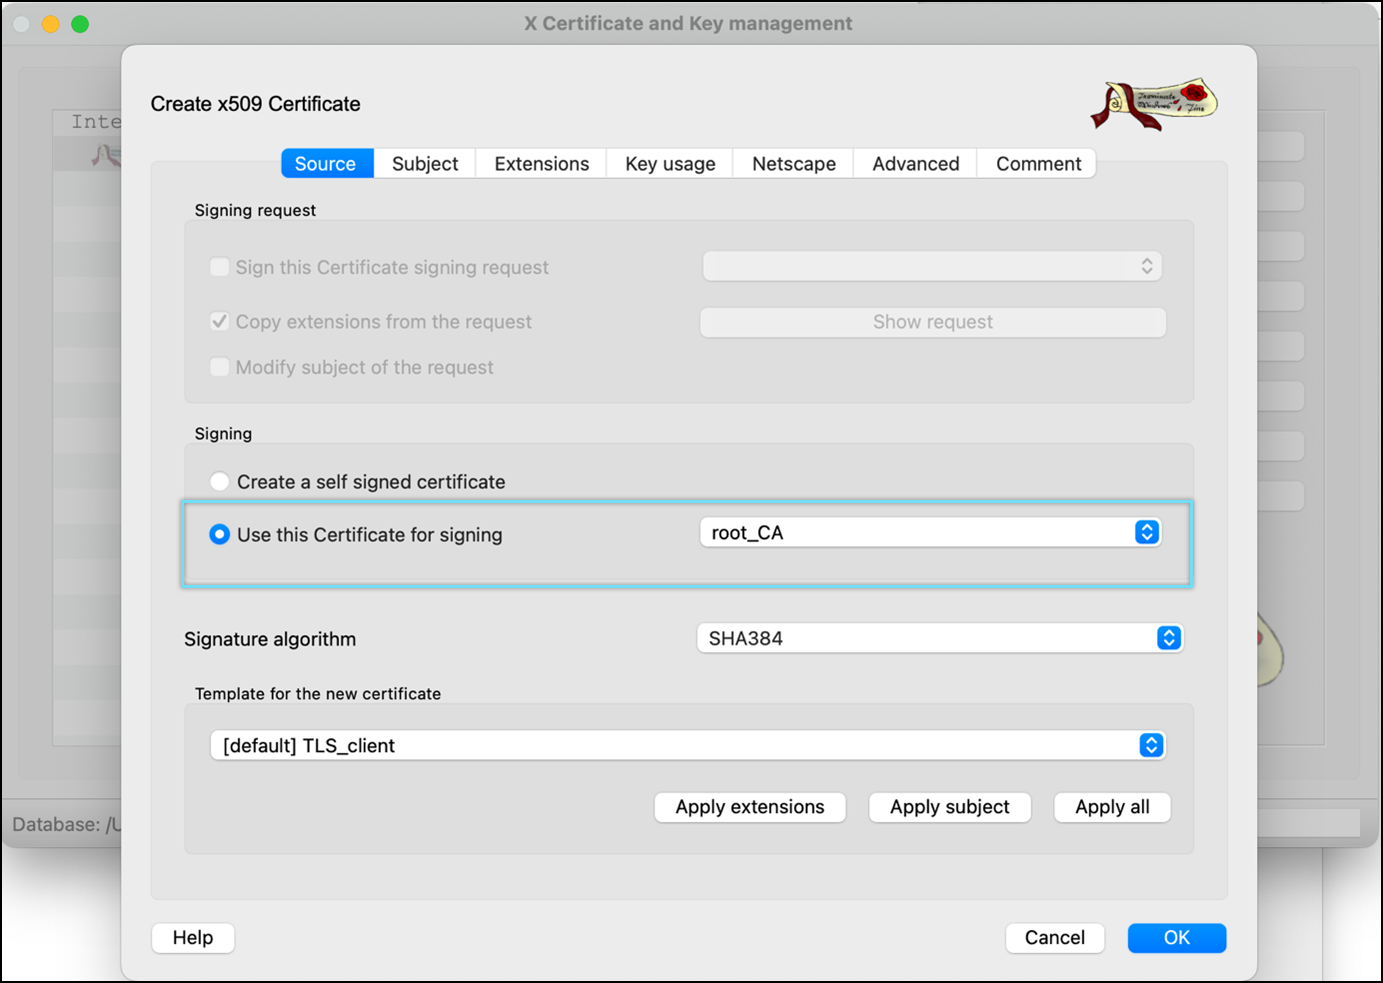Open the root_CA signing certificate dropdown

coord(930,533)
